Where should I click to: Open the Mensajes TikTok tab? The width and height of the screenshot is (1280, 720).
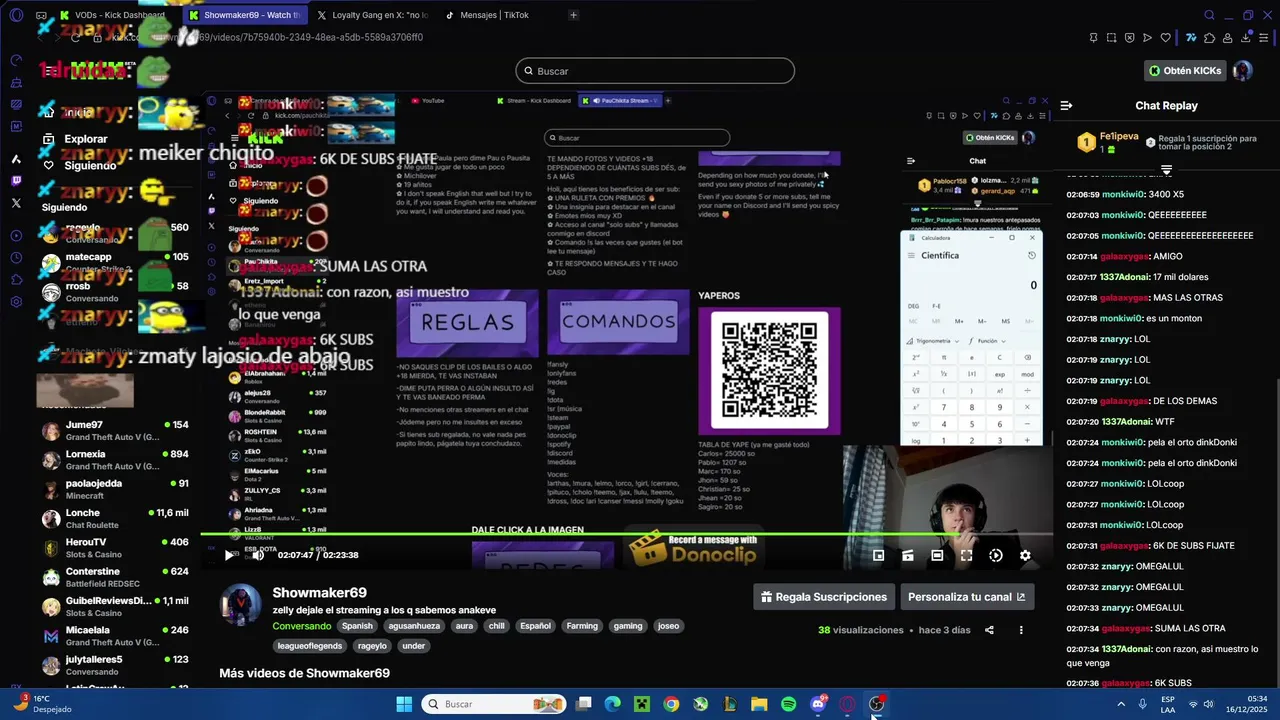493,15
